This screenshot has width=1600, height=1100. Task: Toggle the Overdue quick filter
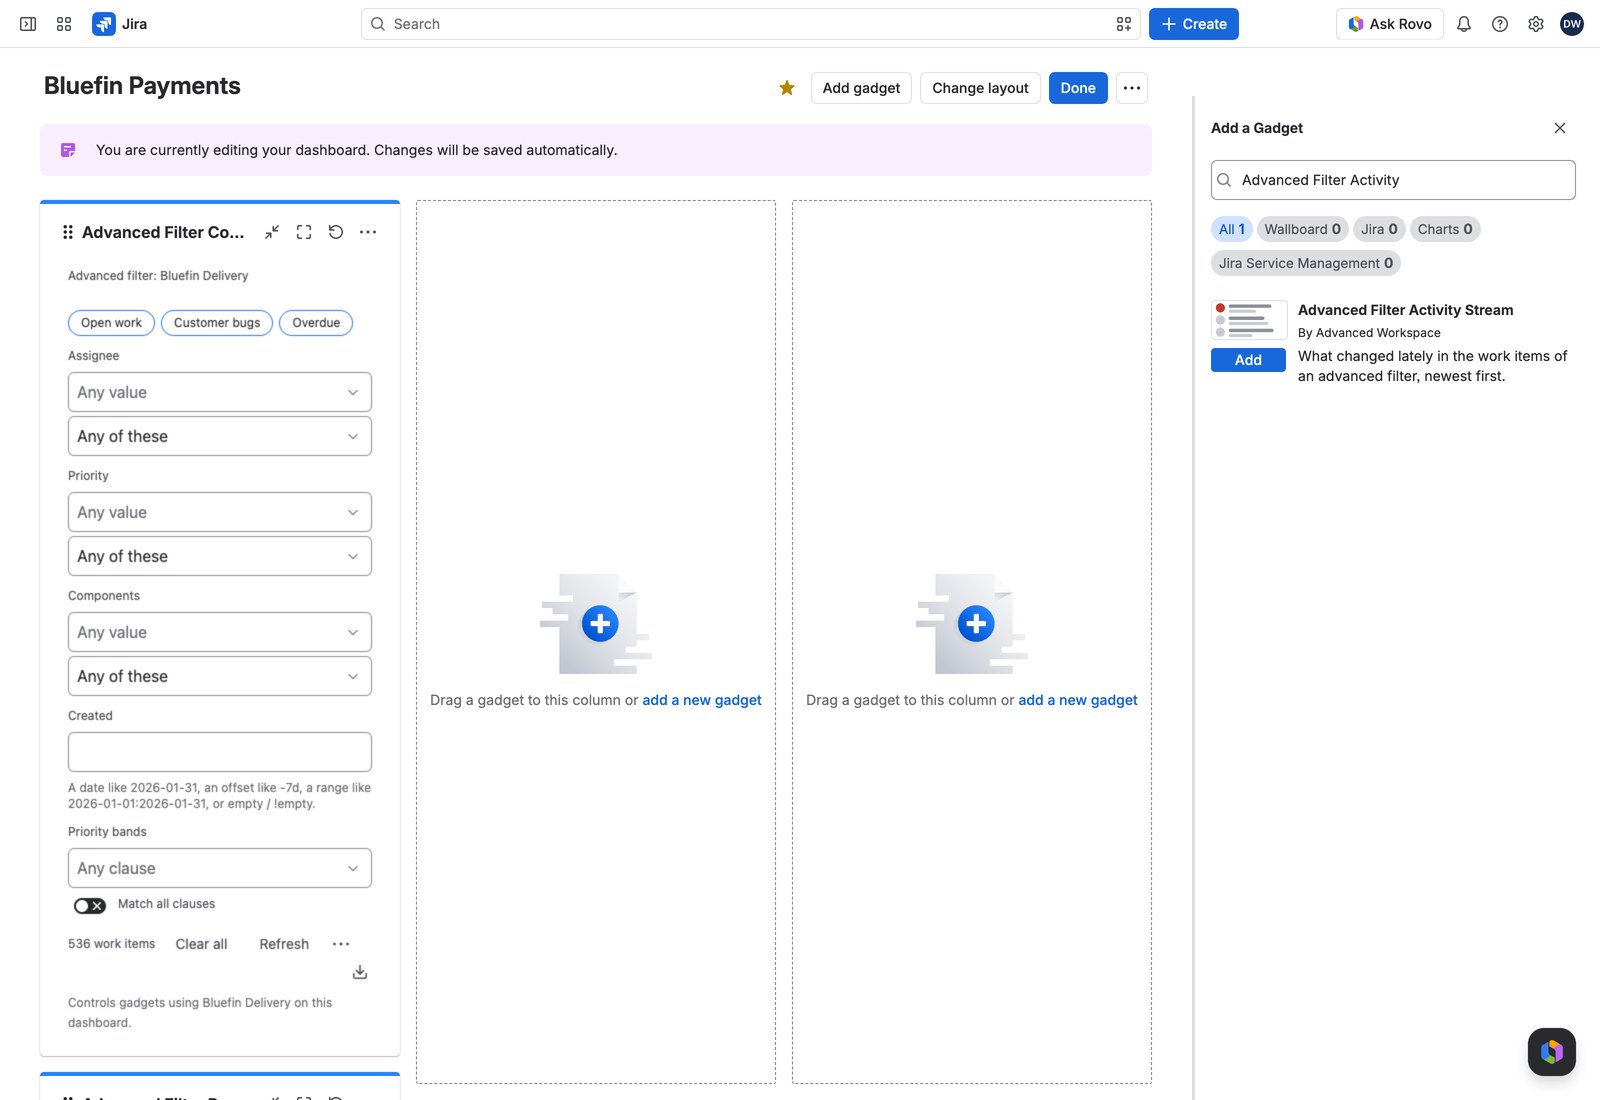pos(316,323)
